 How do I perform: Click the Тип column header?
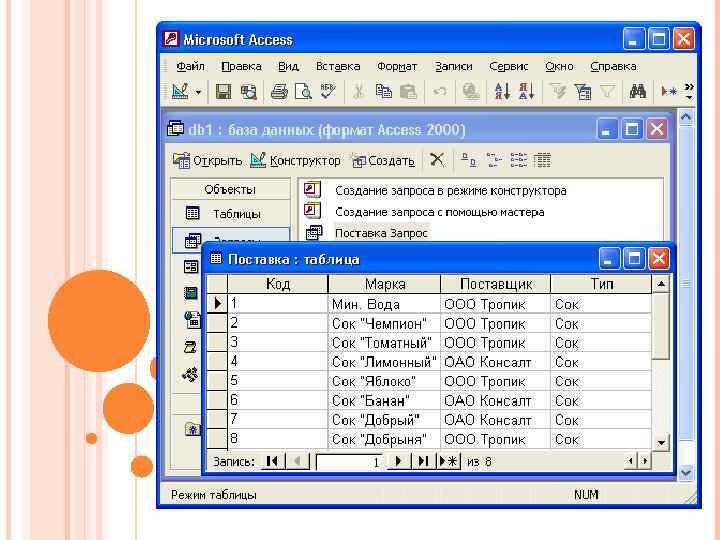[x=602, y=284]
